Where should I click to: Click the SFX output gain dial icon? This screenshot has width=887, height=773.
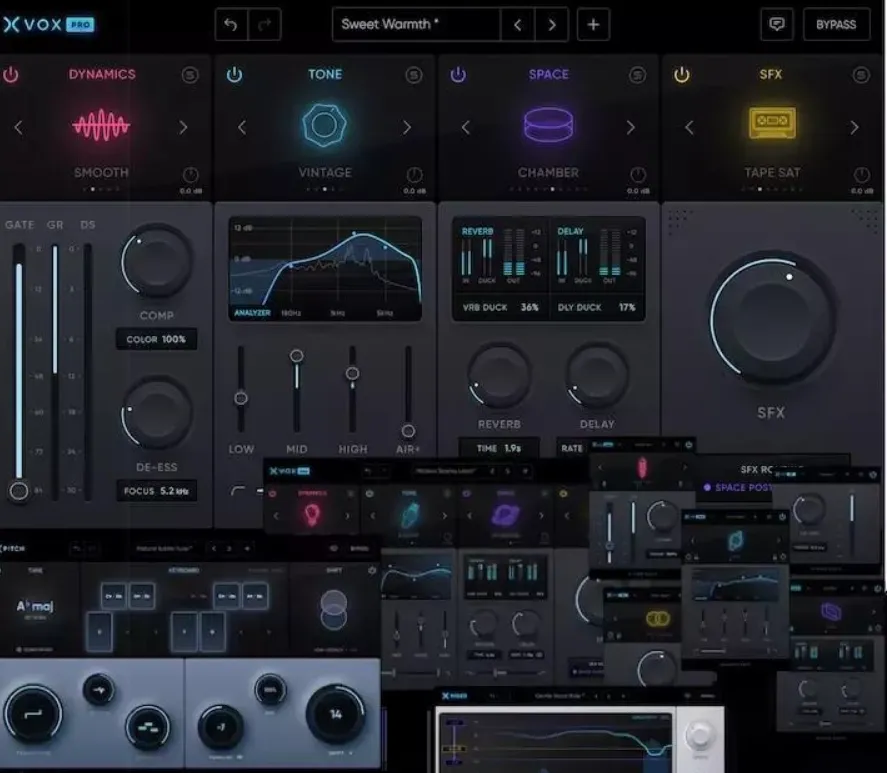tap(862, 175)
